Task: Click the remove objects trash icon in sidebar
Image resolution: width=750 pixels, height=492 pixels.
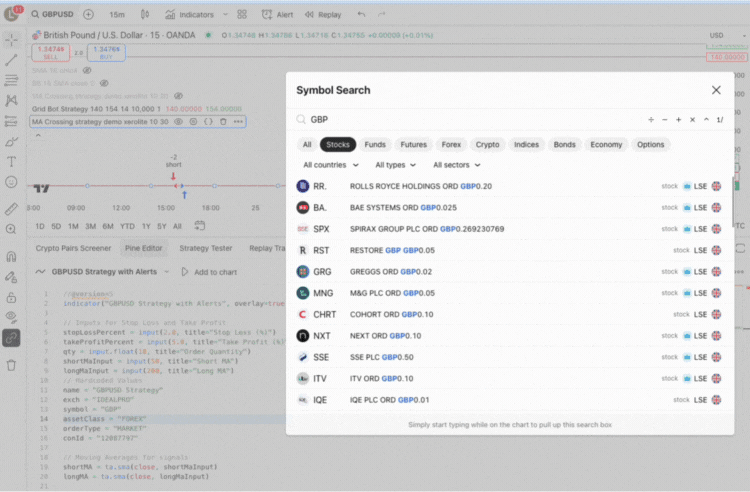Action: [x=11, y=365]
